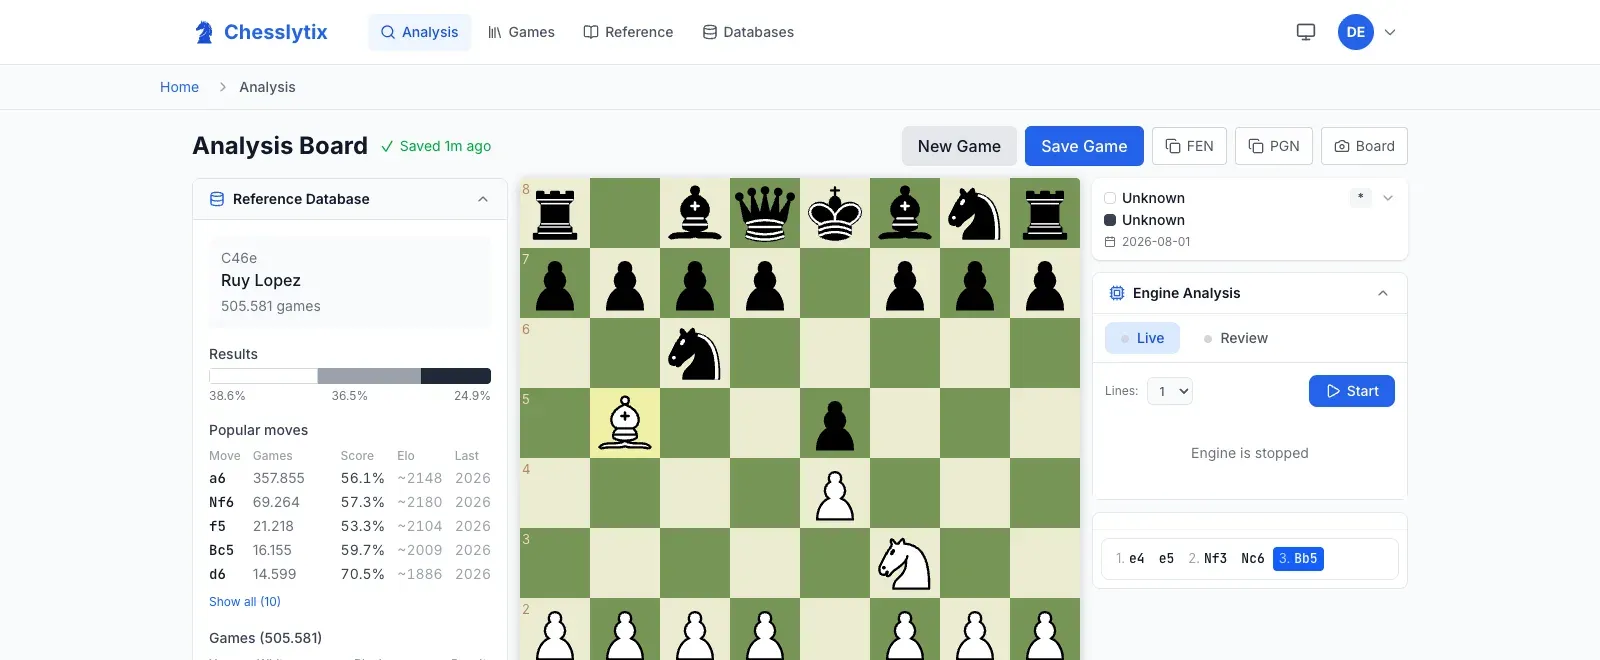
Task: Jump to black's move Nc6
Action: [x=1253, y=558]
